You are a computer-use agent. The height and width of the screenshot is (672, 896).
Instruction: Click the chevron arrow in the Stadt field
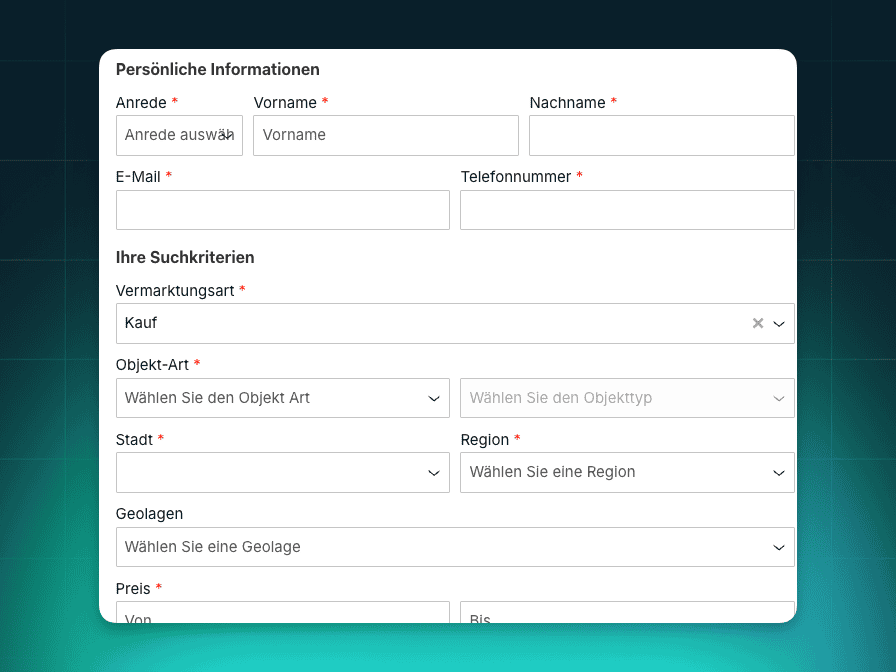pyautogui.click(x=434, y=472)
